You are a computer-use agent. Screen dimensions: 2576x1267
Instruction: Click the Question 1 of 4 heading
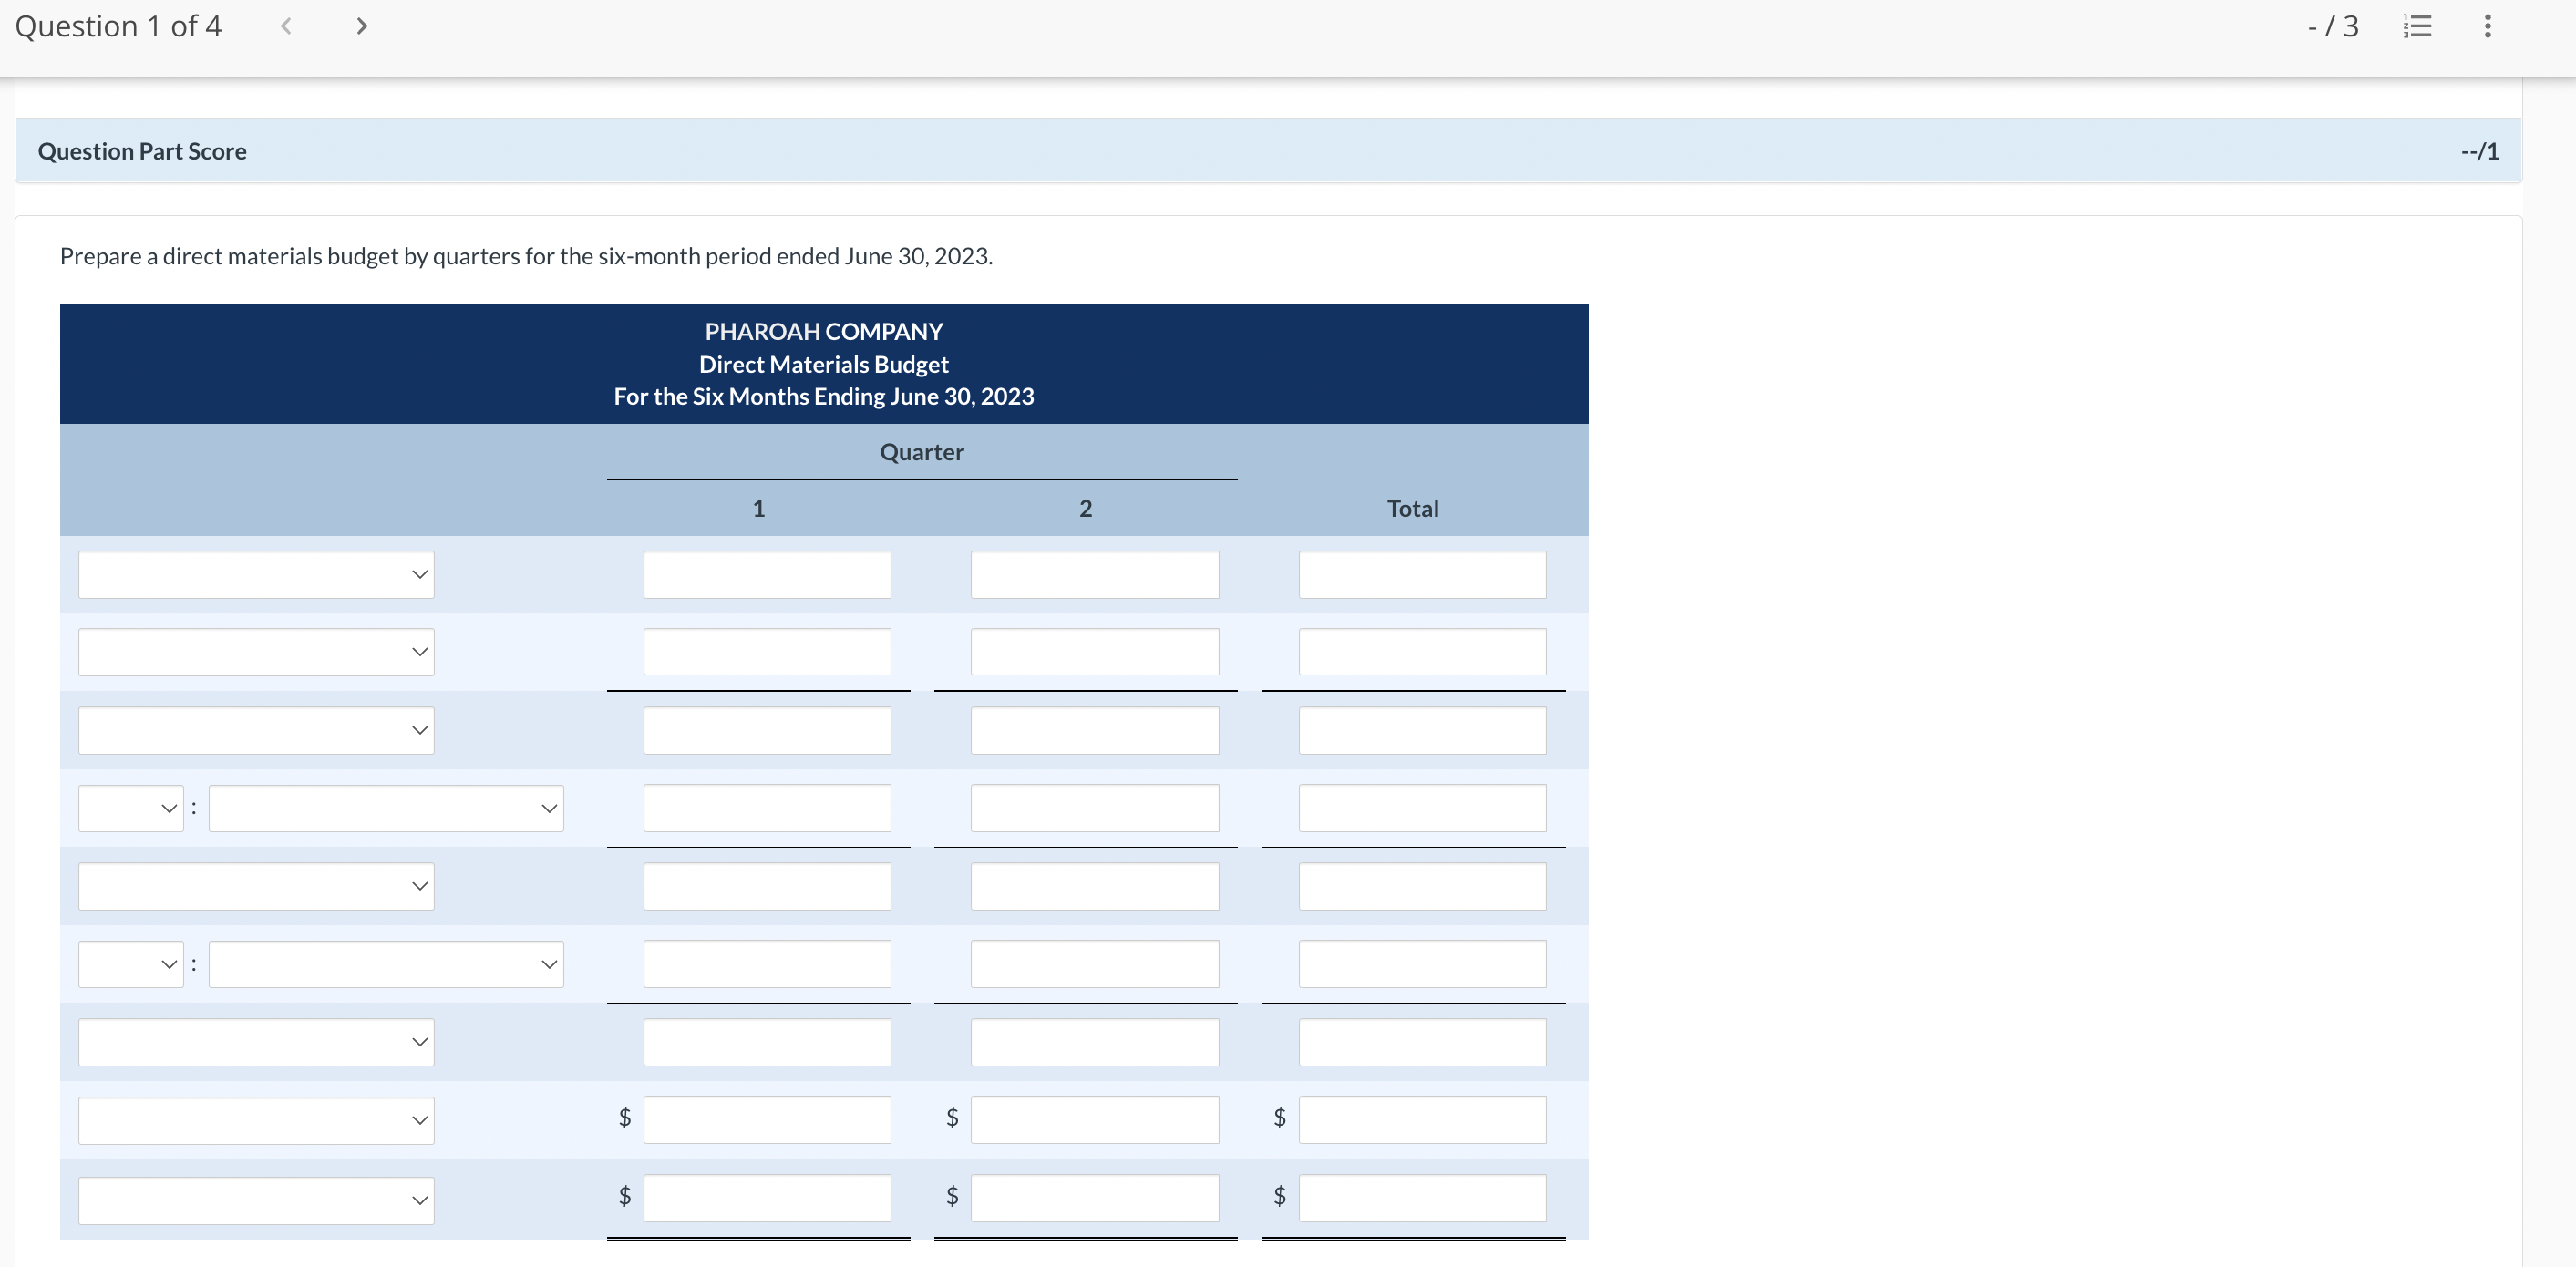coord(117,26)
